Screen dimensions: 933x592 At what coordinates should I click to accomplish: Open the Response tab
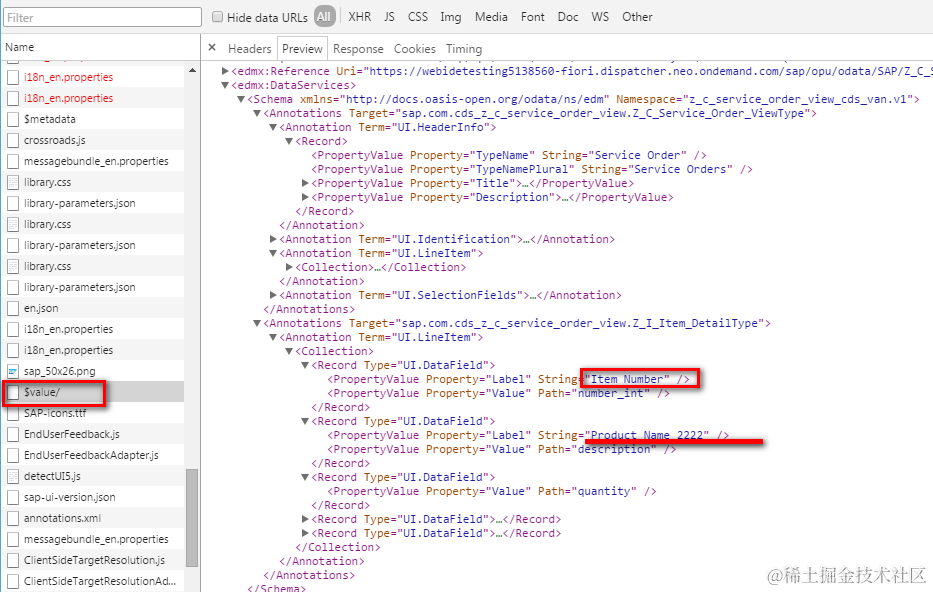[358, 49]
